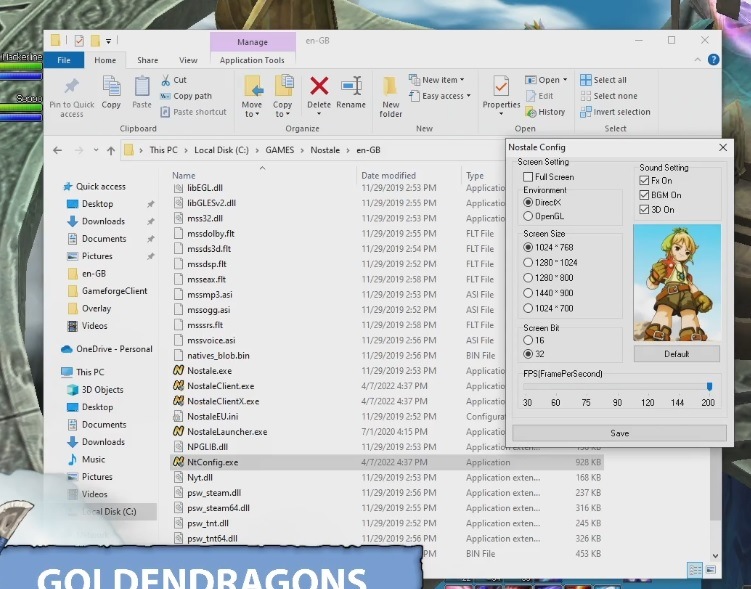Toggle the 3D On checkbox
The width and height of the screenshot is (751, 589).
[644, 209]
